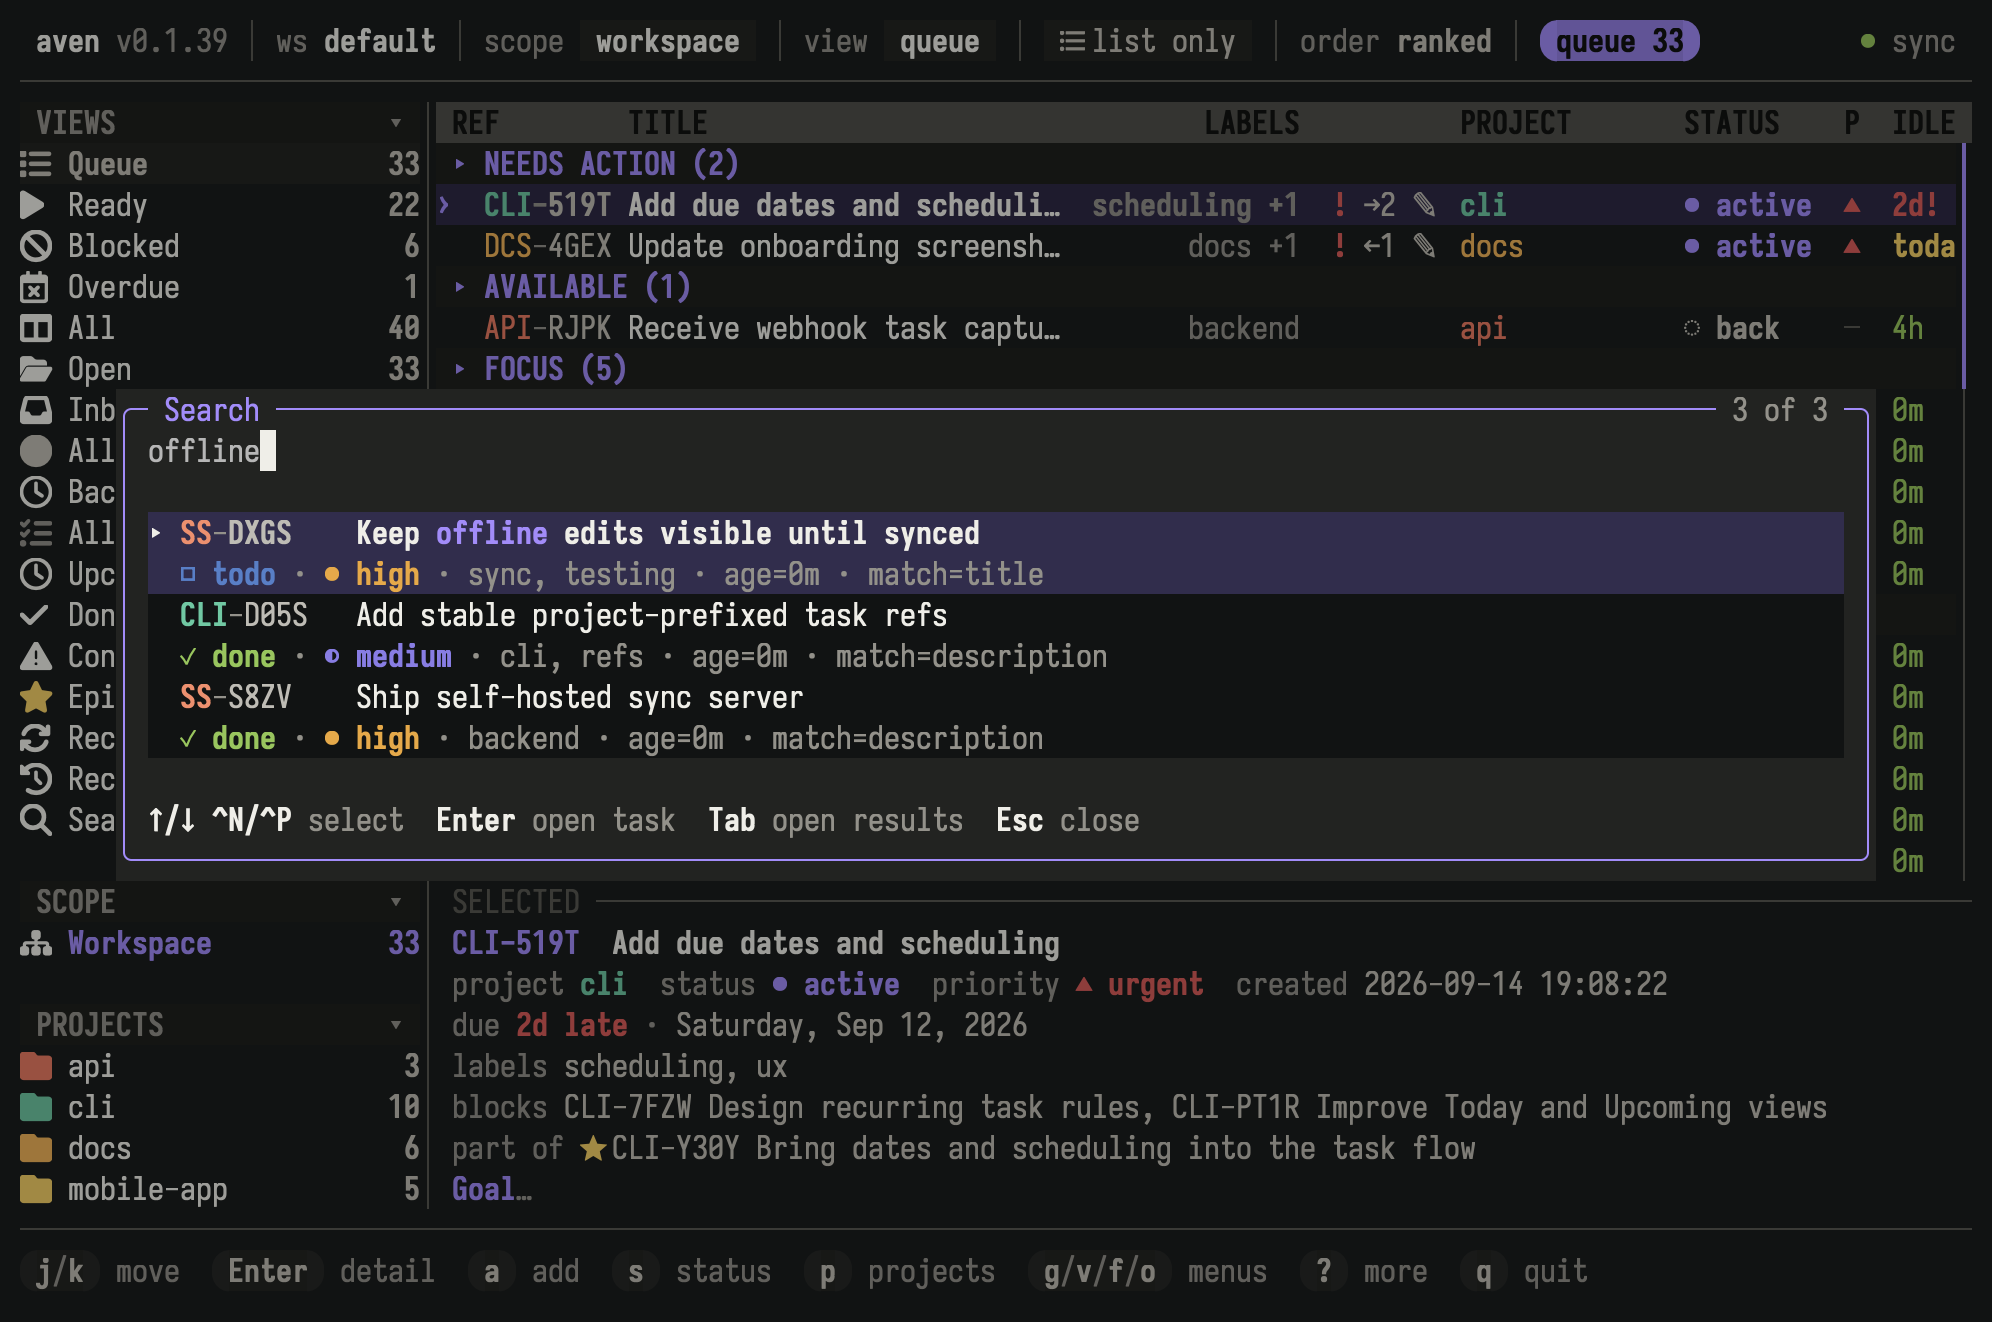Click the green cli project folder icon
This screenshot has height=1322, width=1992.
(x=35, y=1107)
